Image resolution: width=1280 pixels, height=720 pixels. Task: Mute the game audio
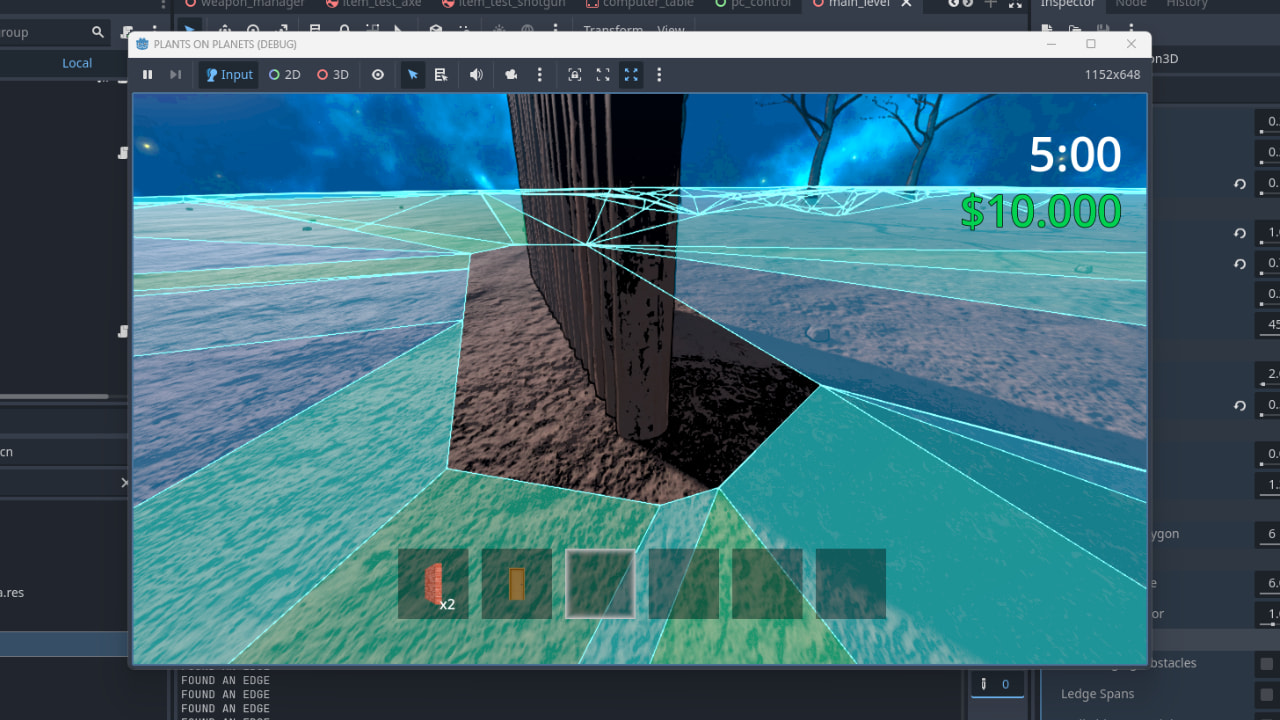coord(477,75)
